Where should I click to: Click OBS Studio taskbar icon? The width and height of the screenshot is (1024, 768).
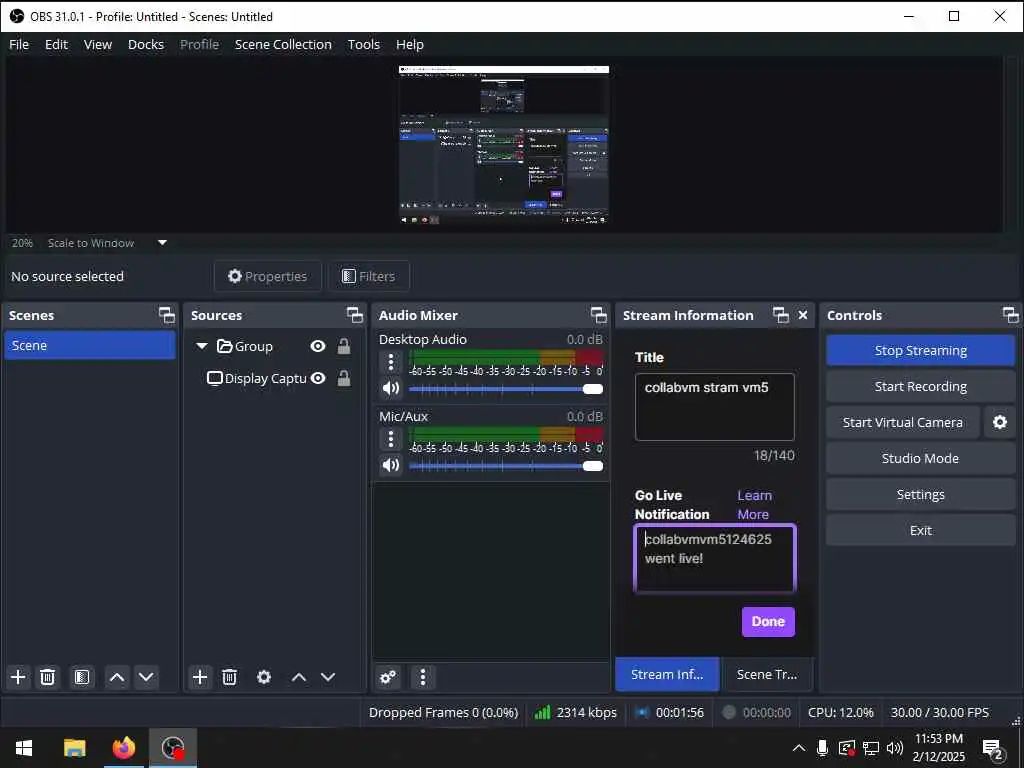tap(173, 748)
